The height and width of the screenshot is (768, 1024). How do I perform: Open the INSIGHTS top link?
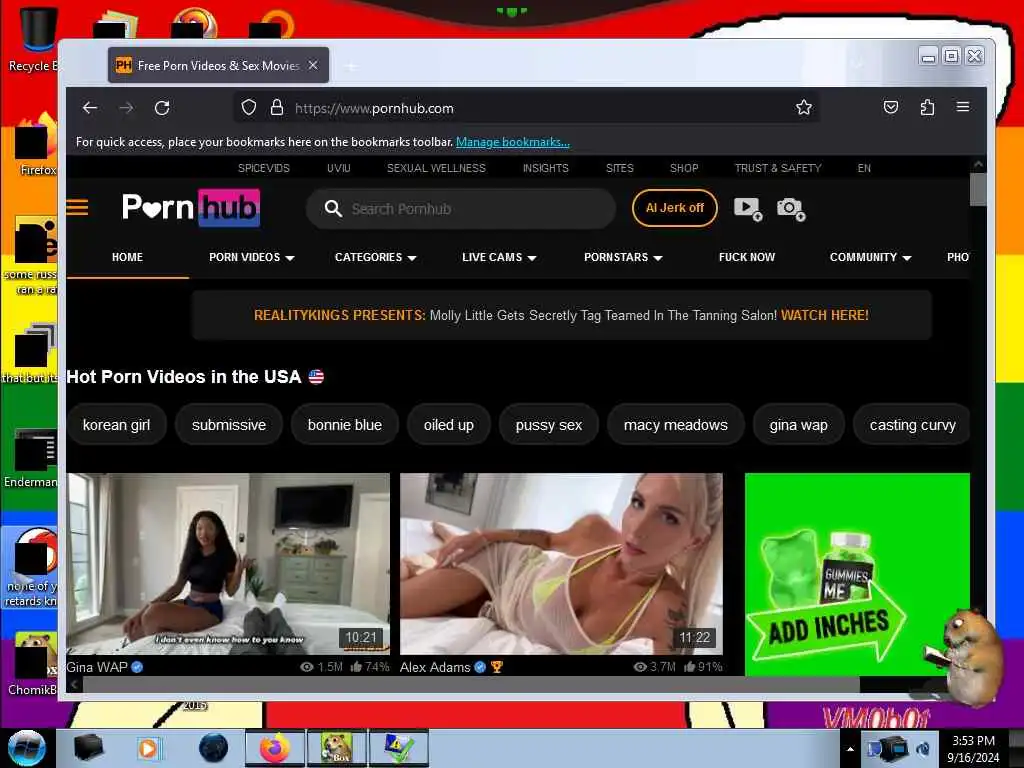coord(545,168)
